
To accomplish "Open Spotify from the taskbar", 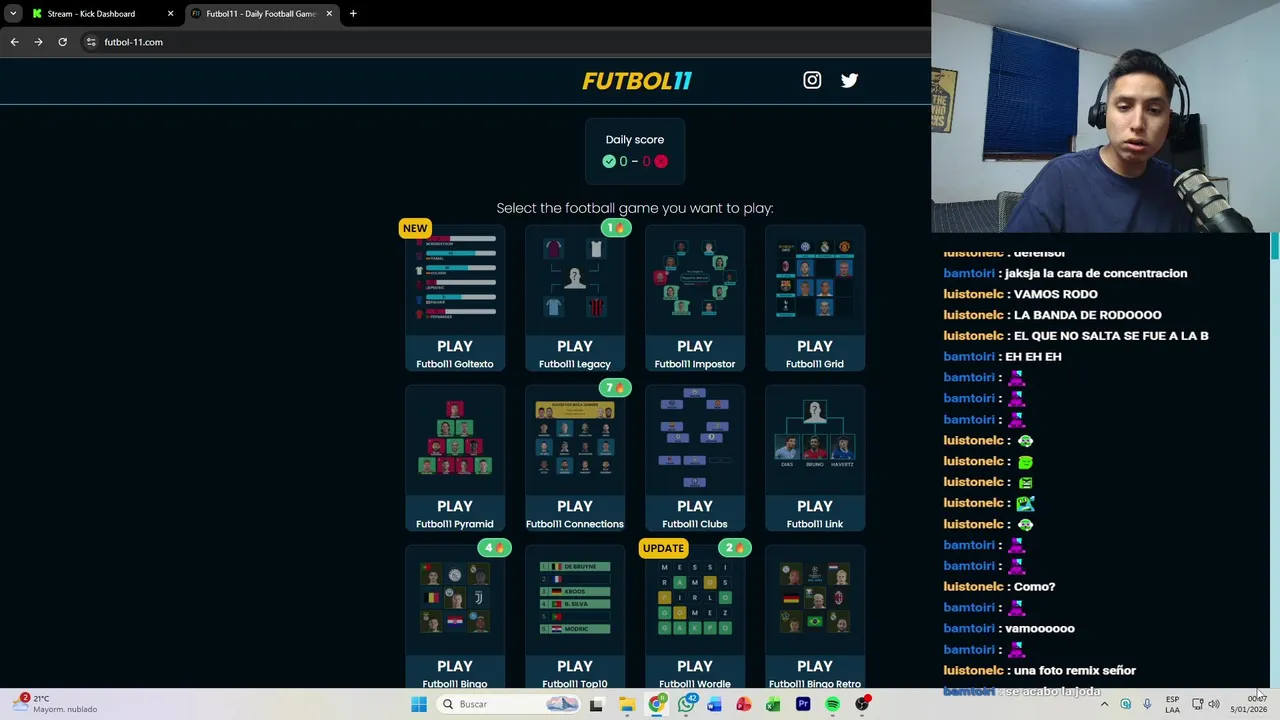I will pyautogui.click(x=832, y=704).
